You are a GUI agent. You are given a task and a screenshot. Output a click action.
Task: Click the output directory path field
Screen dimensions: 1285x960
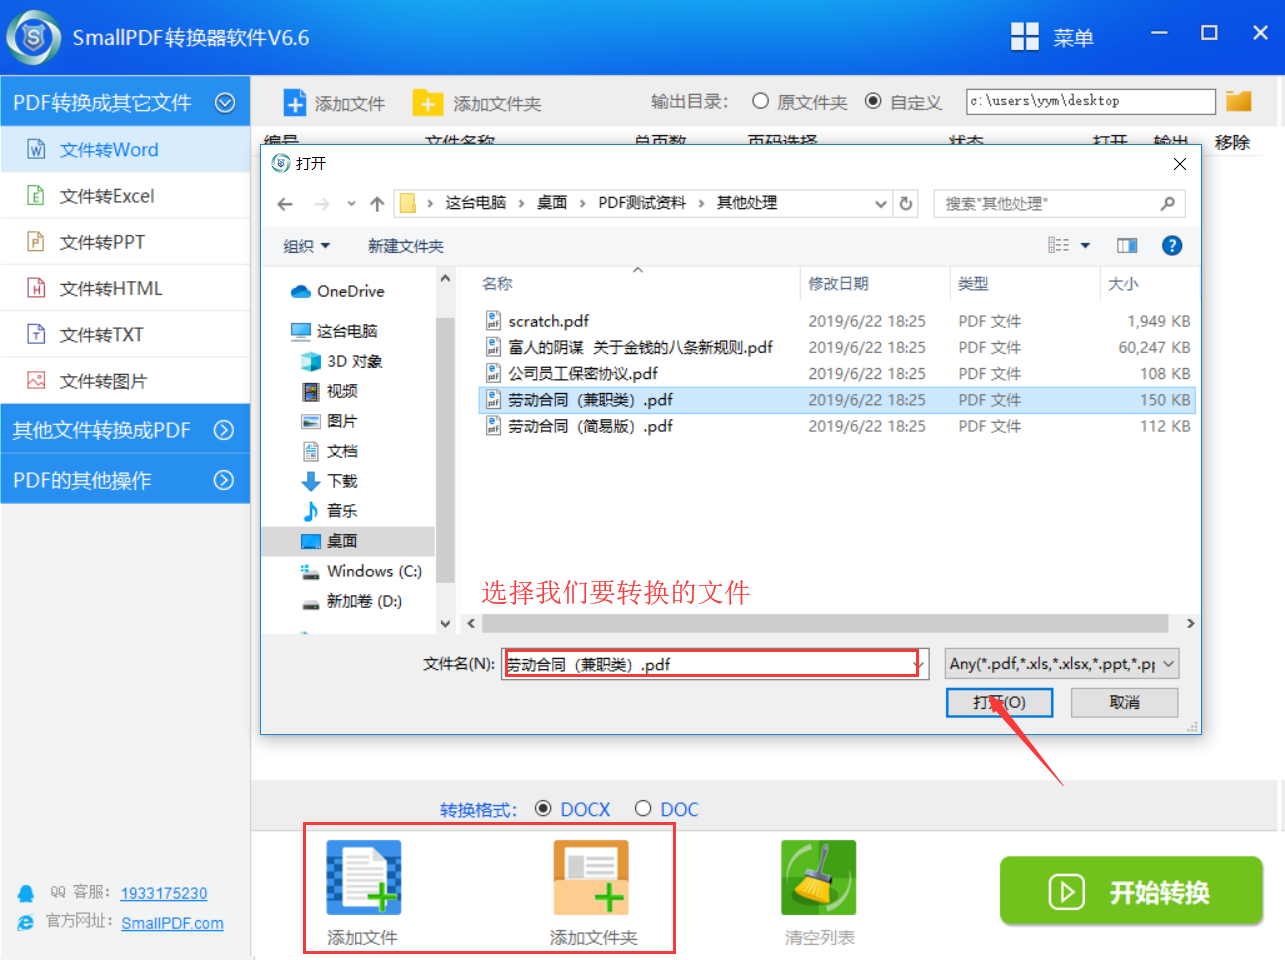click(1091, 101)
